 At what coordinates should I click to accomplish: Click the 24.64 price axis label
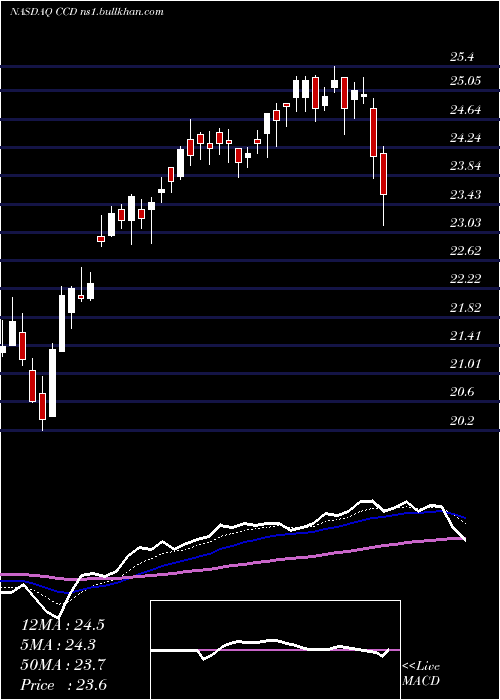click(x=466, y=109)
